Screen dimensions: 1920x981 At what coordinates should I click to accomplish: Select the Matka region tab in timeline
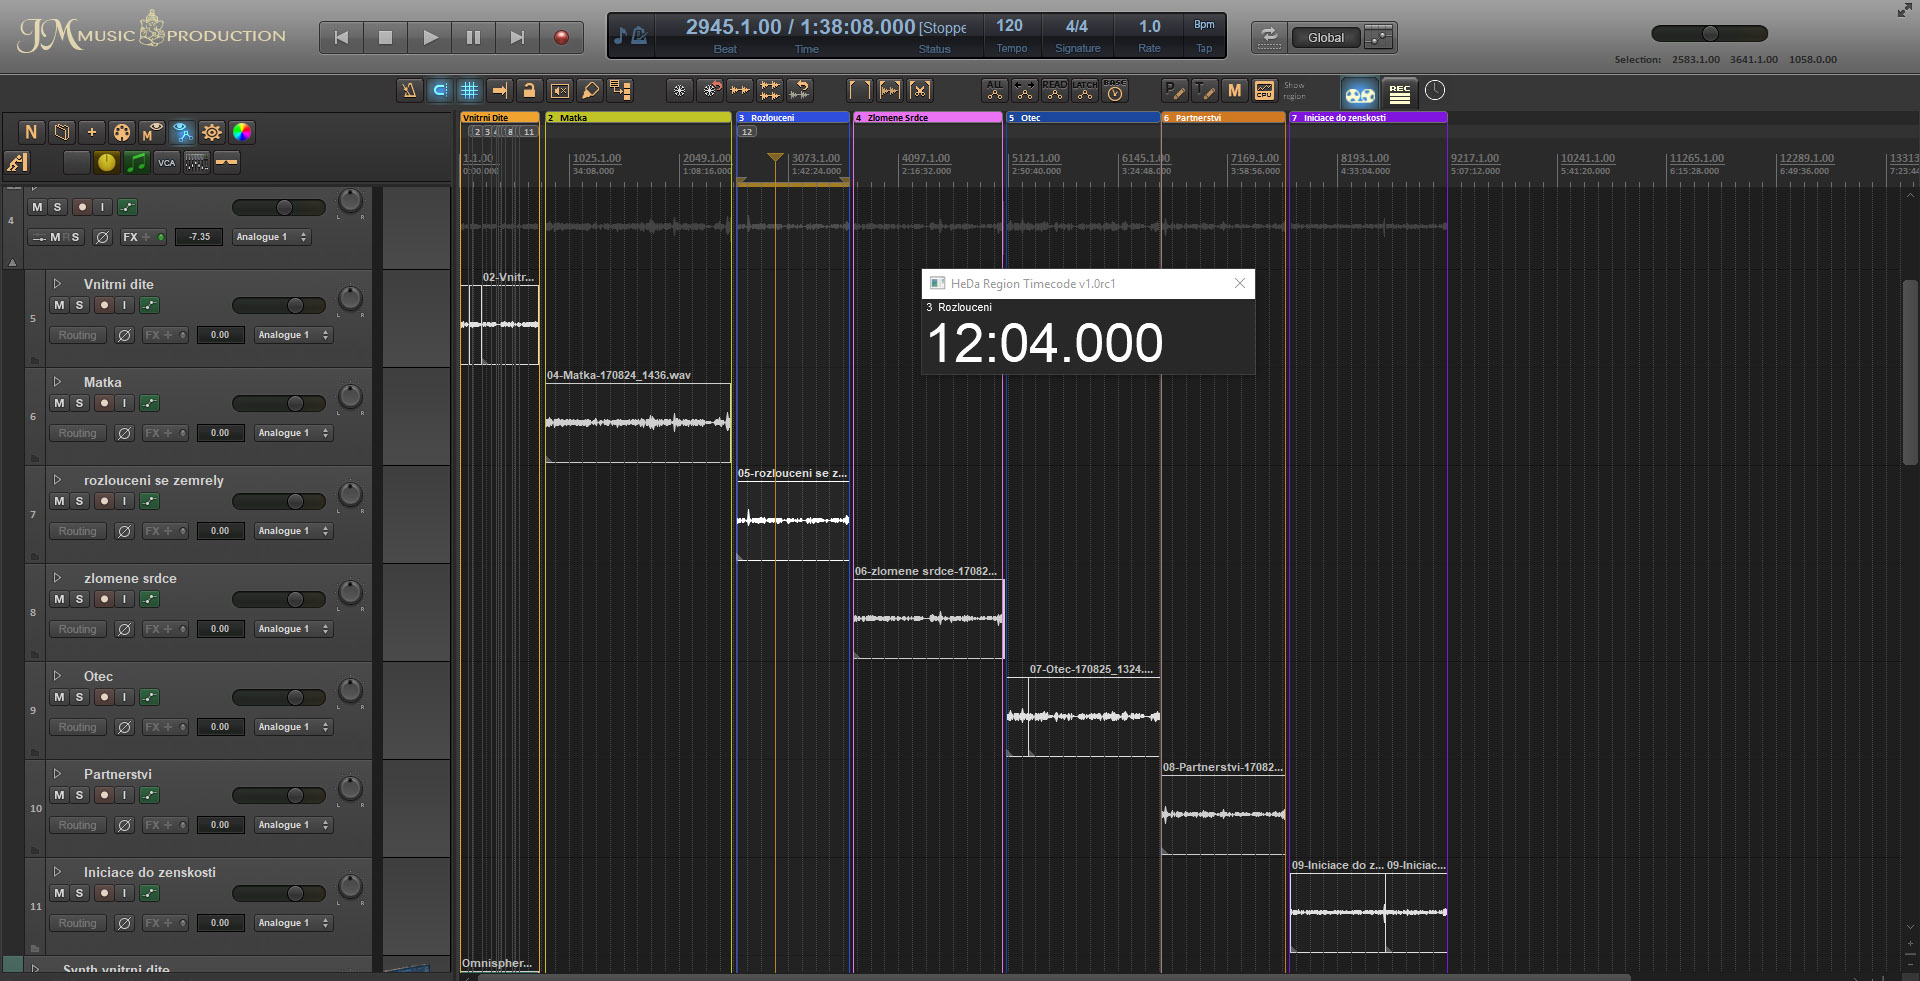click(x=638, y=118)
